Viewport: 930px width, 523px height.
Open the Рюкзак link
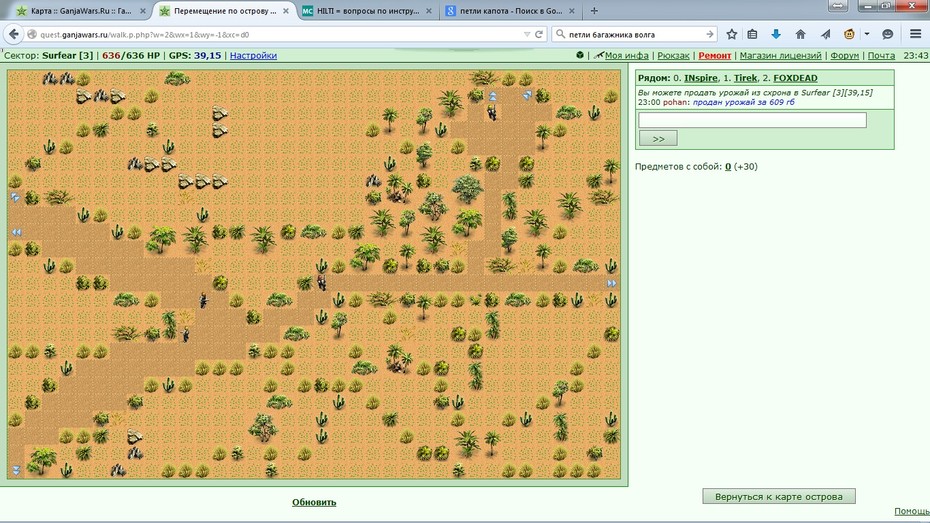click(x=673, y=55)
